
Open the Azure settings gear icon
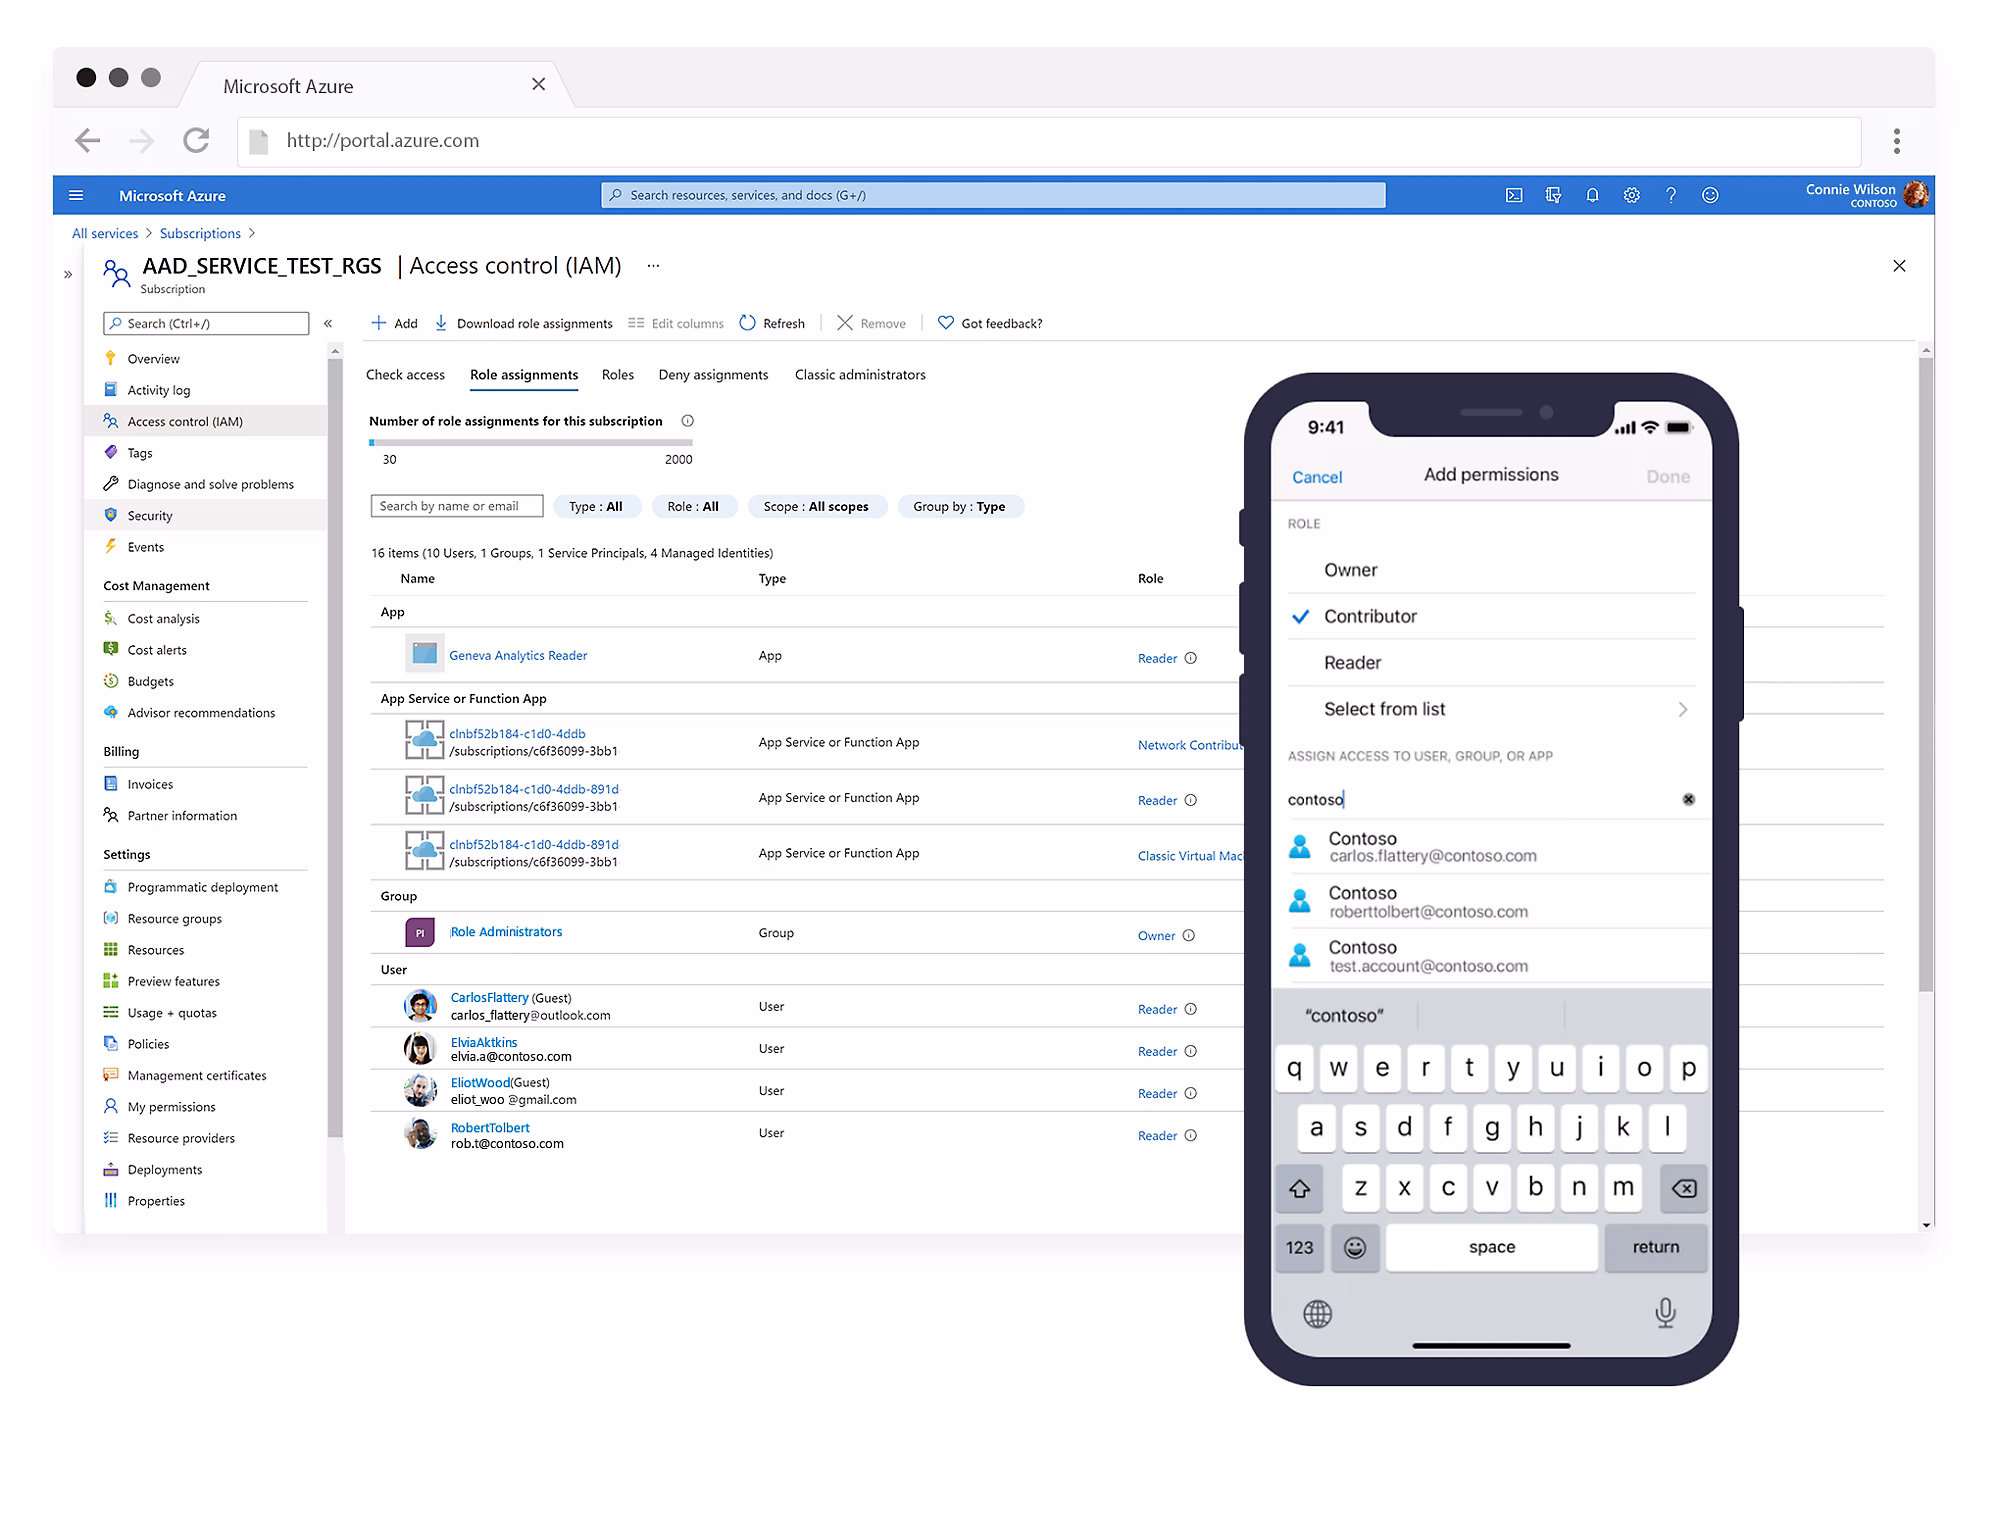[1632, 195]
